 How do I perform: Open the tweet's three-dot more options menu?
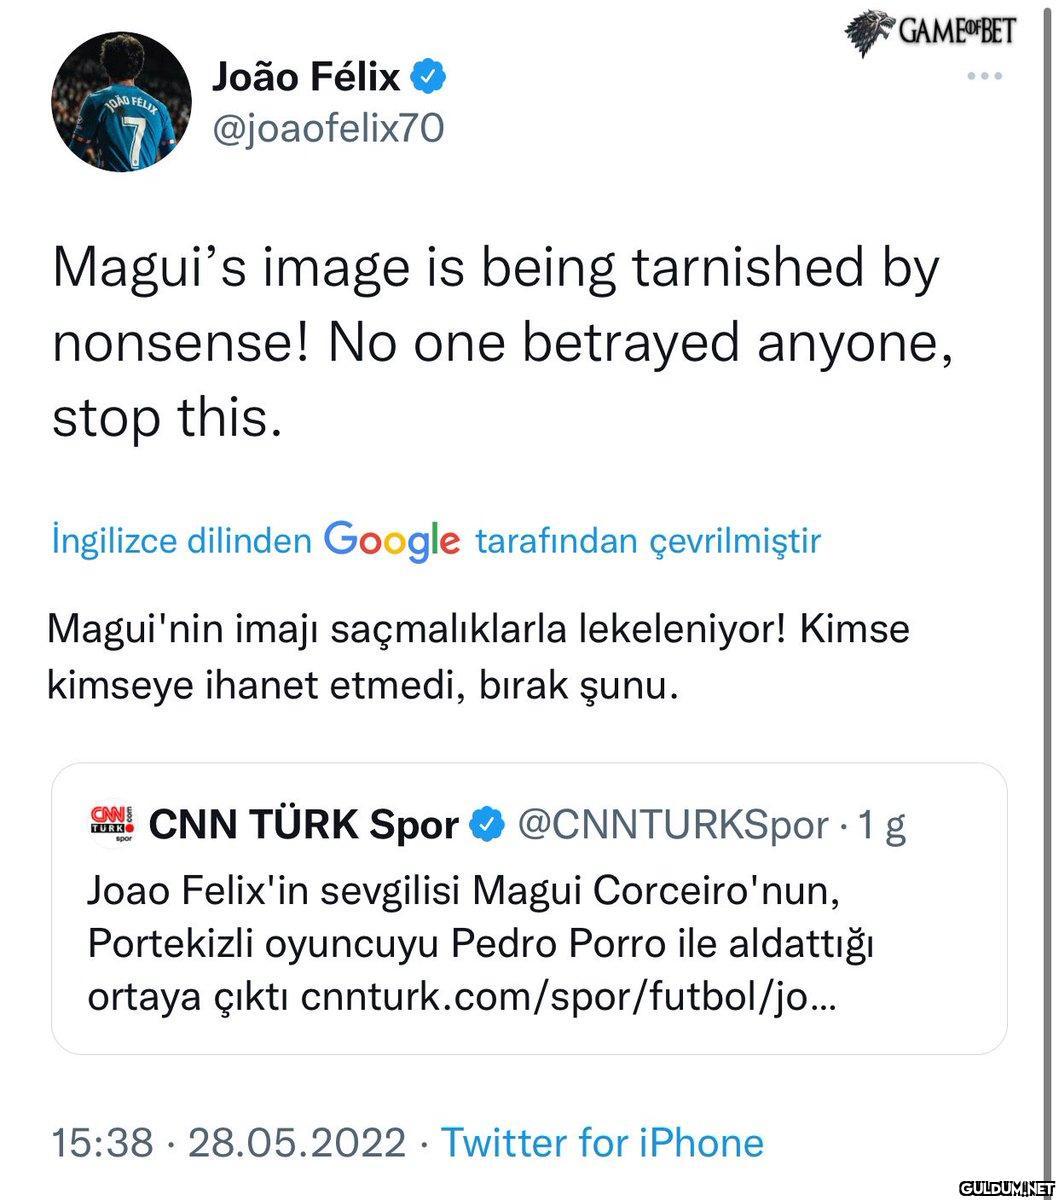984,77
